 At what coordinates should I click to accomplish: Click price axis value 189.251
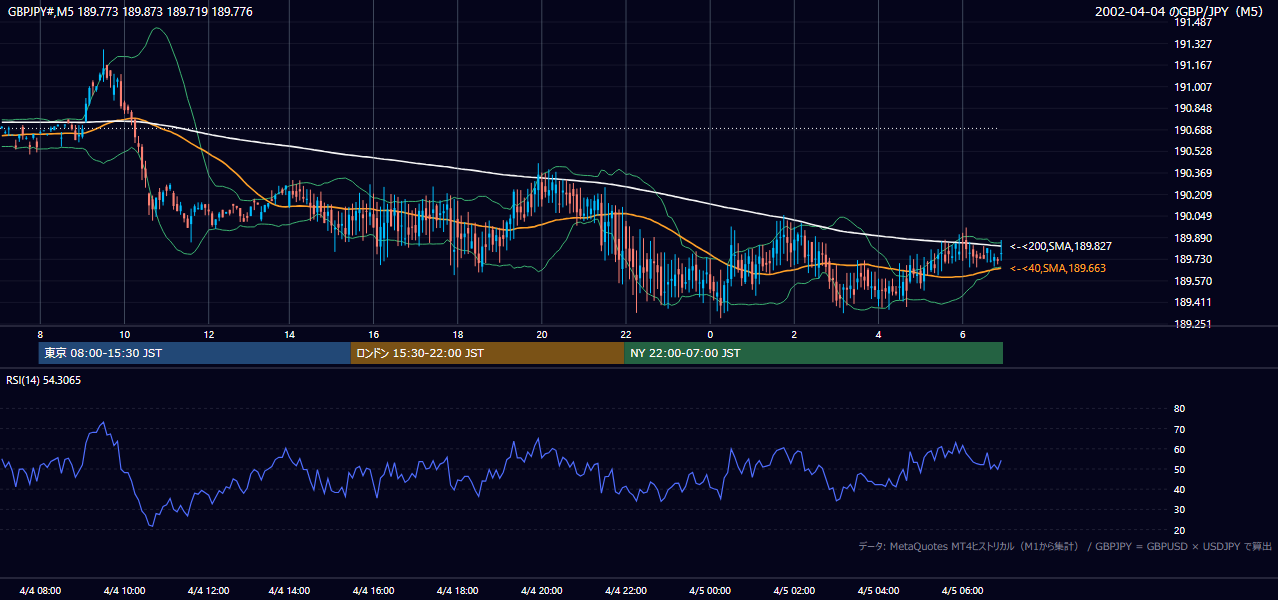point(1193,324)
